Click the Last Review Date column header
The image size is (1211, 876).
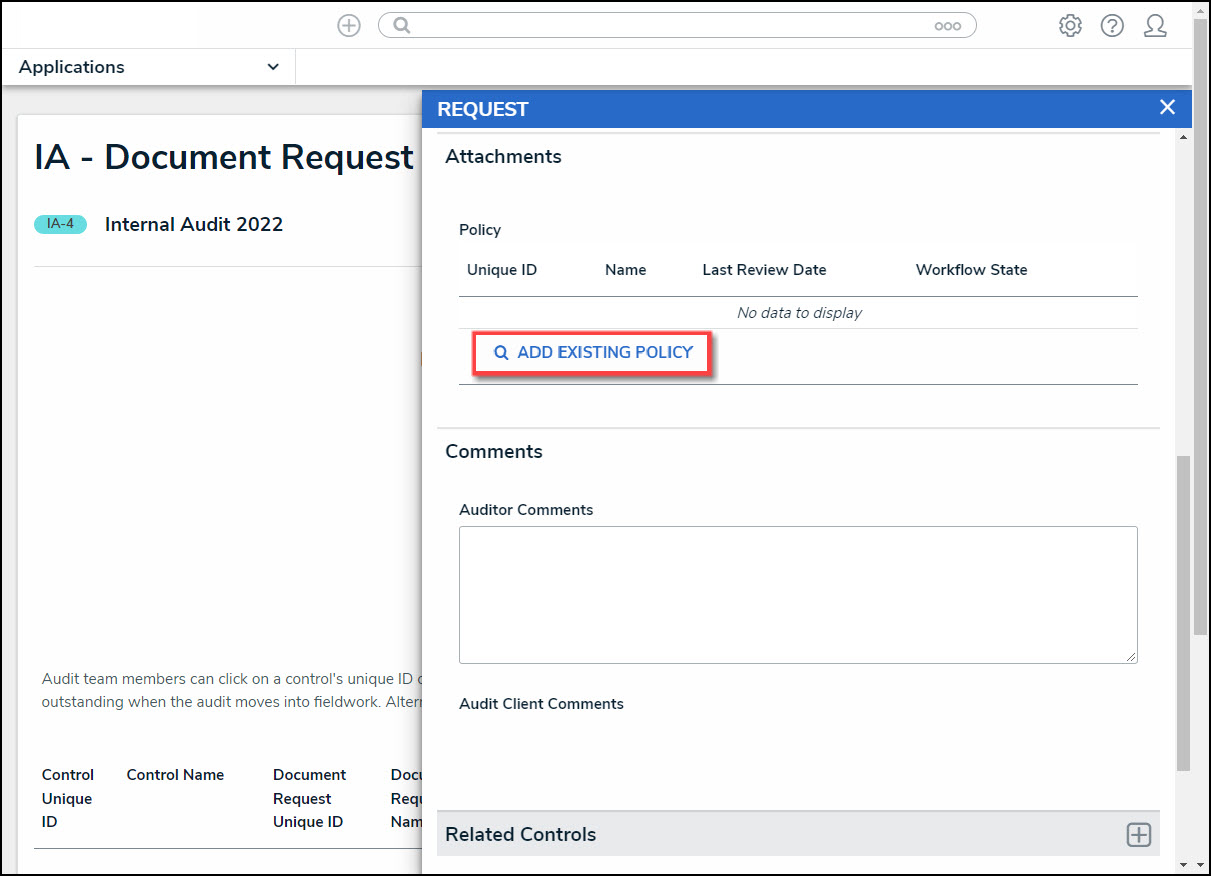pyautogui.click(x=764, y=270)
